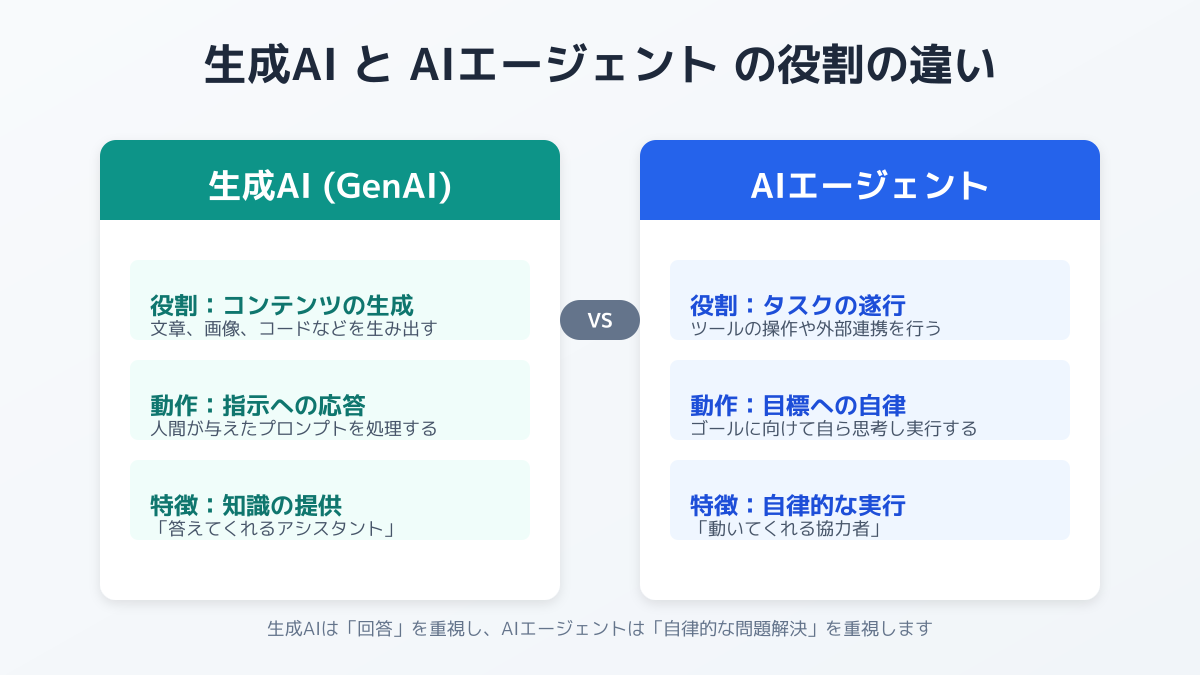Click the 役割：コンテンツの生成 heading
1200x675 pixels.
tap(282, 305)
